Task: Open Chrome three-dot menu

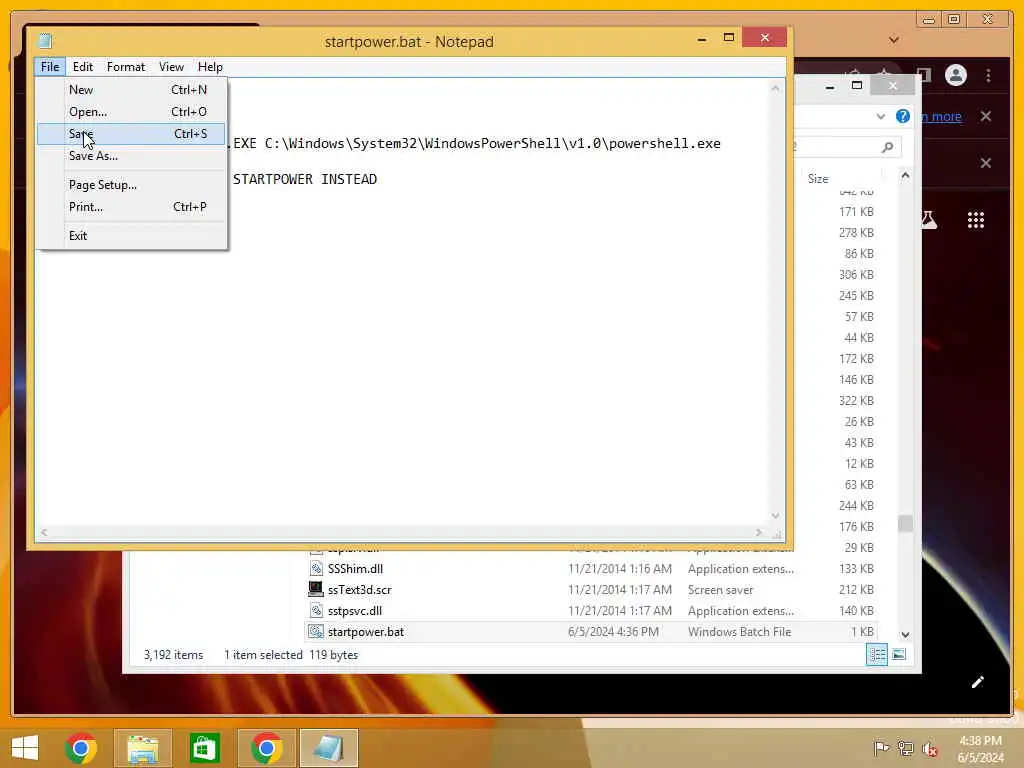Action: (x=989, y=75)
